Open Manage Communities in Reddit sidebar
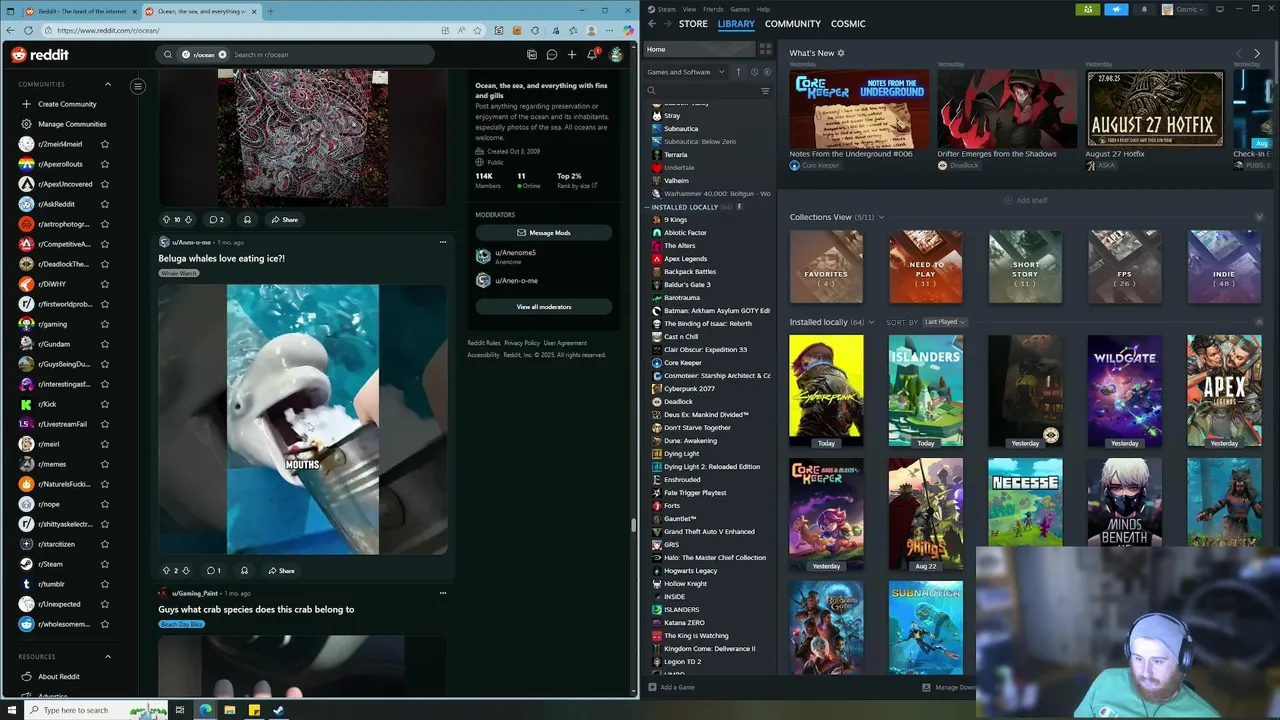The width and height of the screenshot is (1280, 720). (x=72, y=124)
